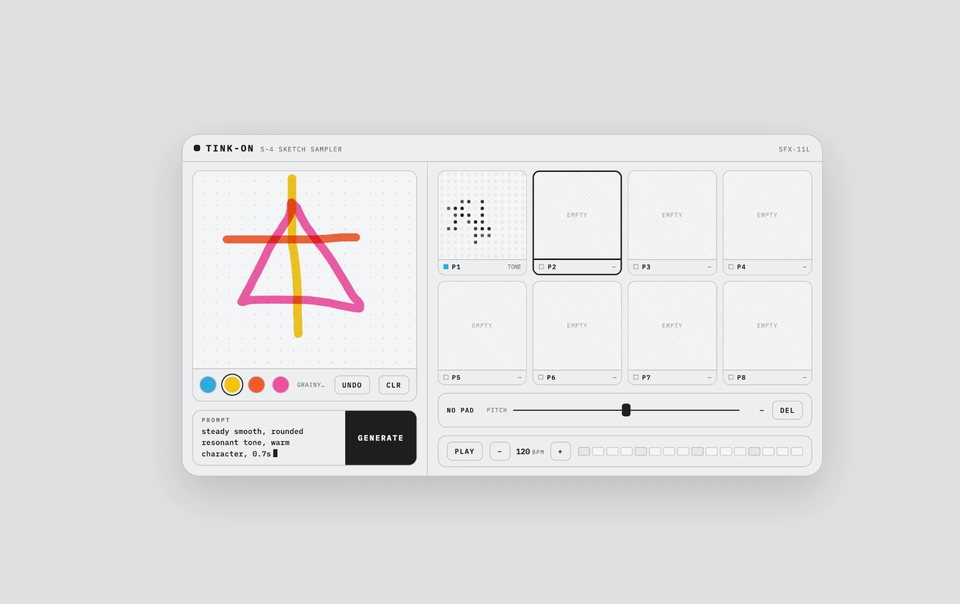Pick the blue brush color
The image size is (960, 604).
[208, 385]
